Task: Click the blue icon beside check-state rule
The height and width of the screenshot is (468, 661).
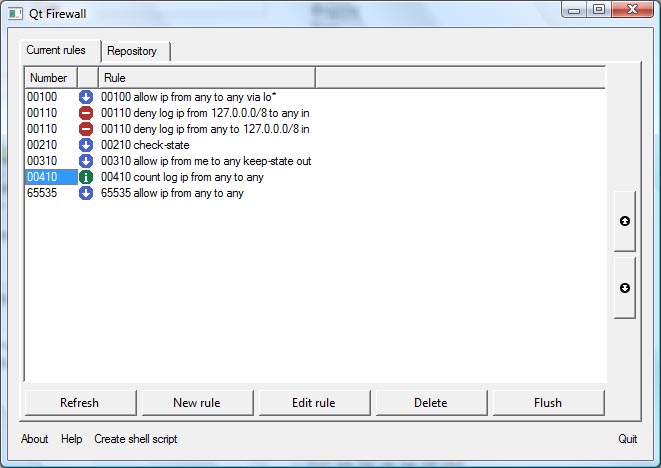Action: (x=86, y=145)
